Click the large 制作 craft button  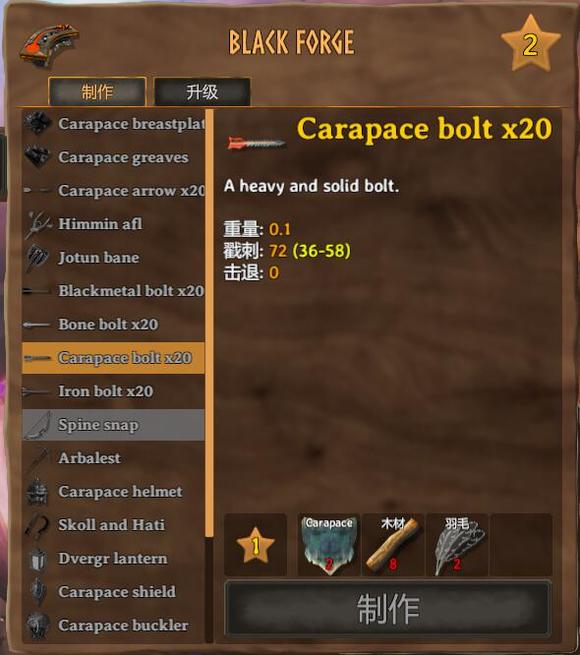tap(388, 608)
